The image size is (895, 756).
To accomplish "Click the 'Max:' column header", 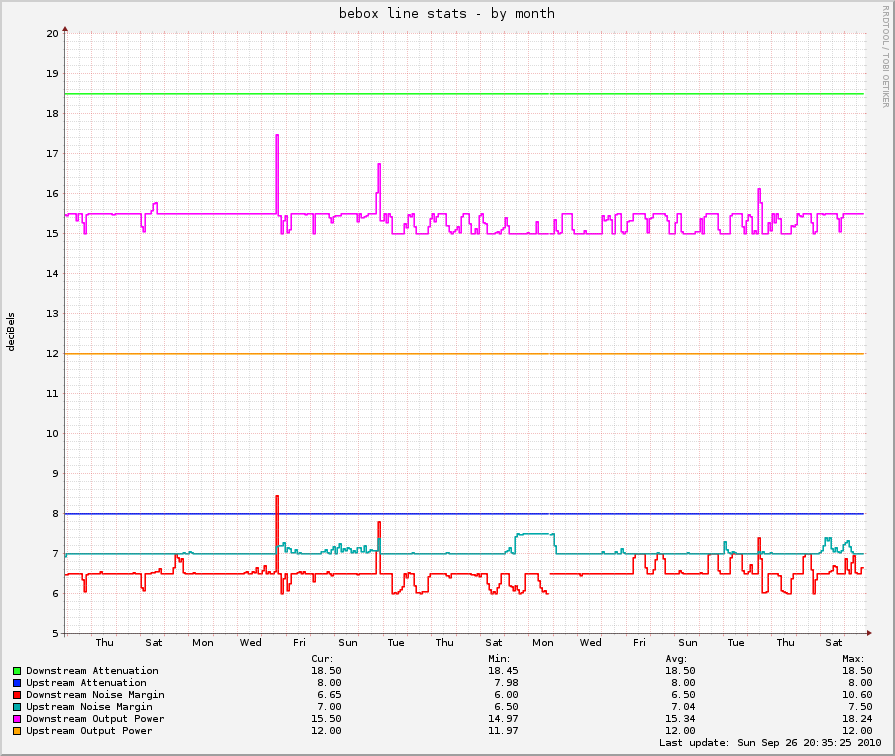I will tap(853, 659).
